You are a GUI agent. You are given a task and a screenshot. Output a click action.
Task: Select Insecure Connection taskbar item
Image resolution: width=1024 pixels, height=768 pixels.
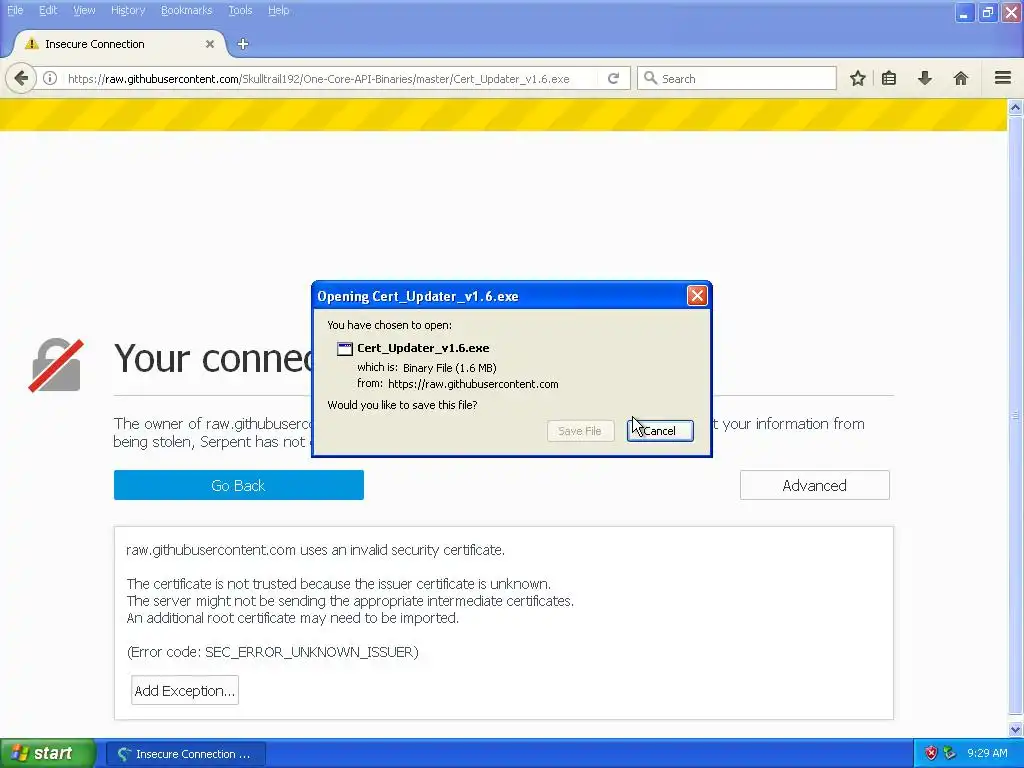(185, 754)
